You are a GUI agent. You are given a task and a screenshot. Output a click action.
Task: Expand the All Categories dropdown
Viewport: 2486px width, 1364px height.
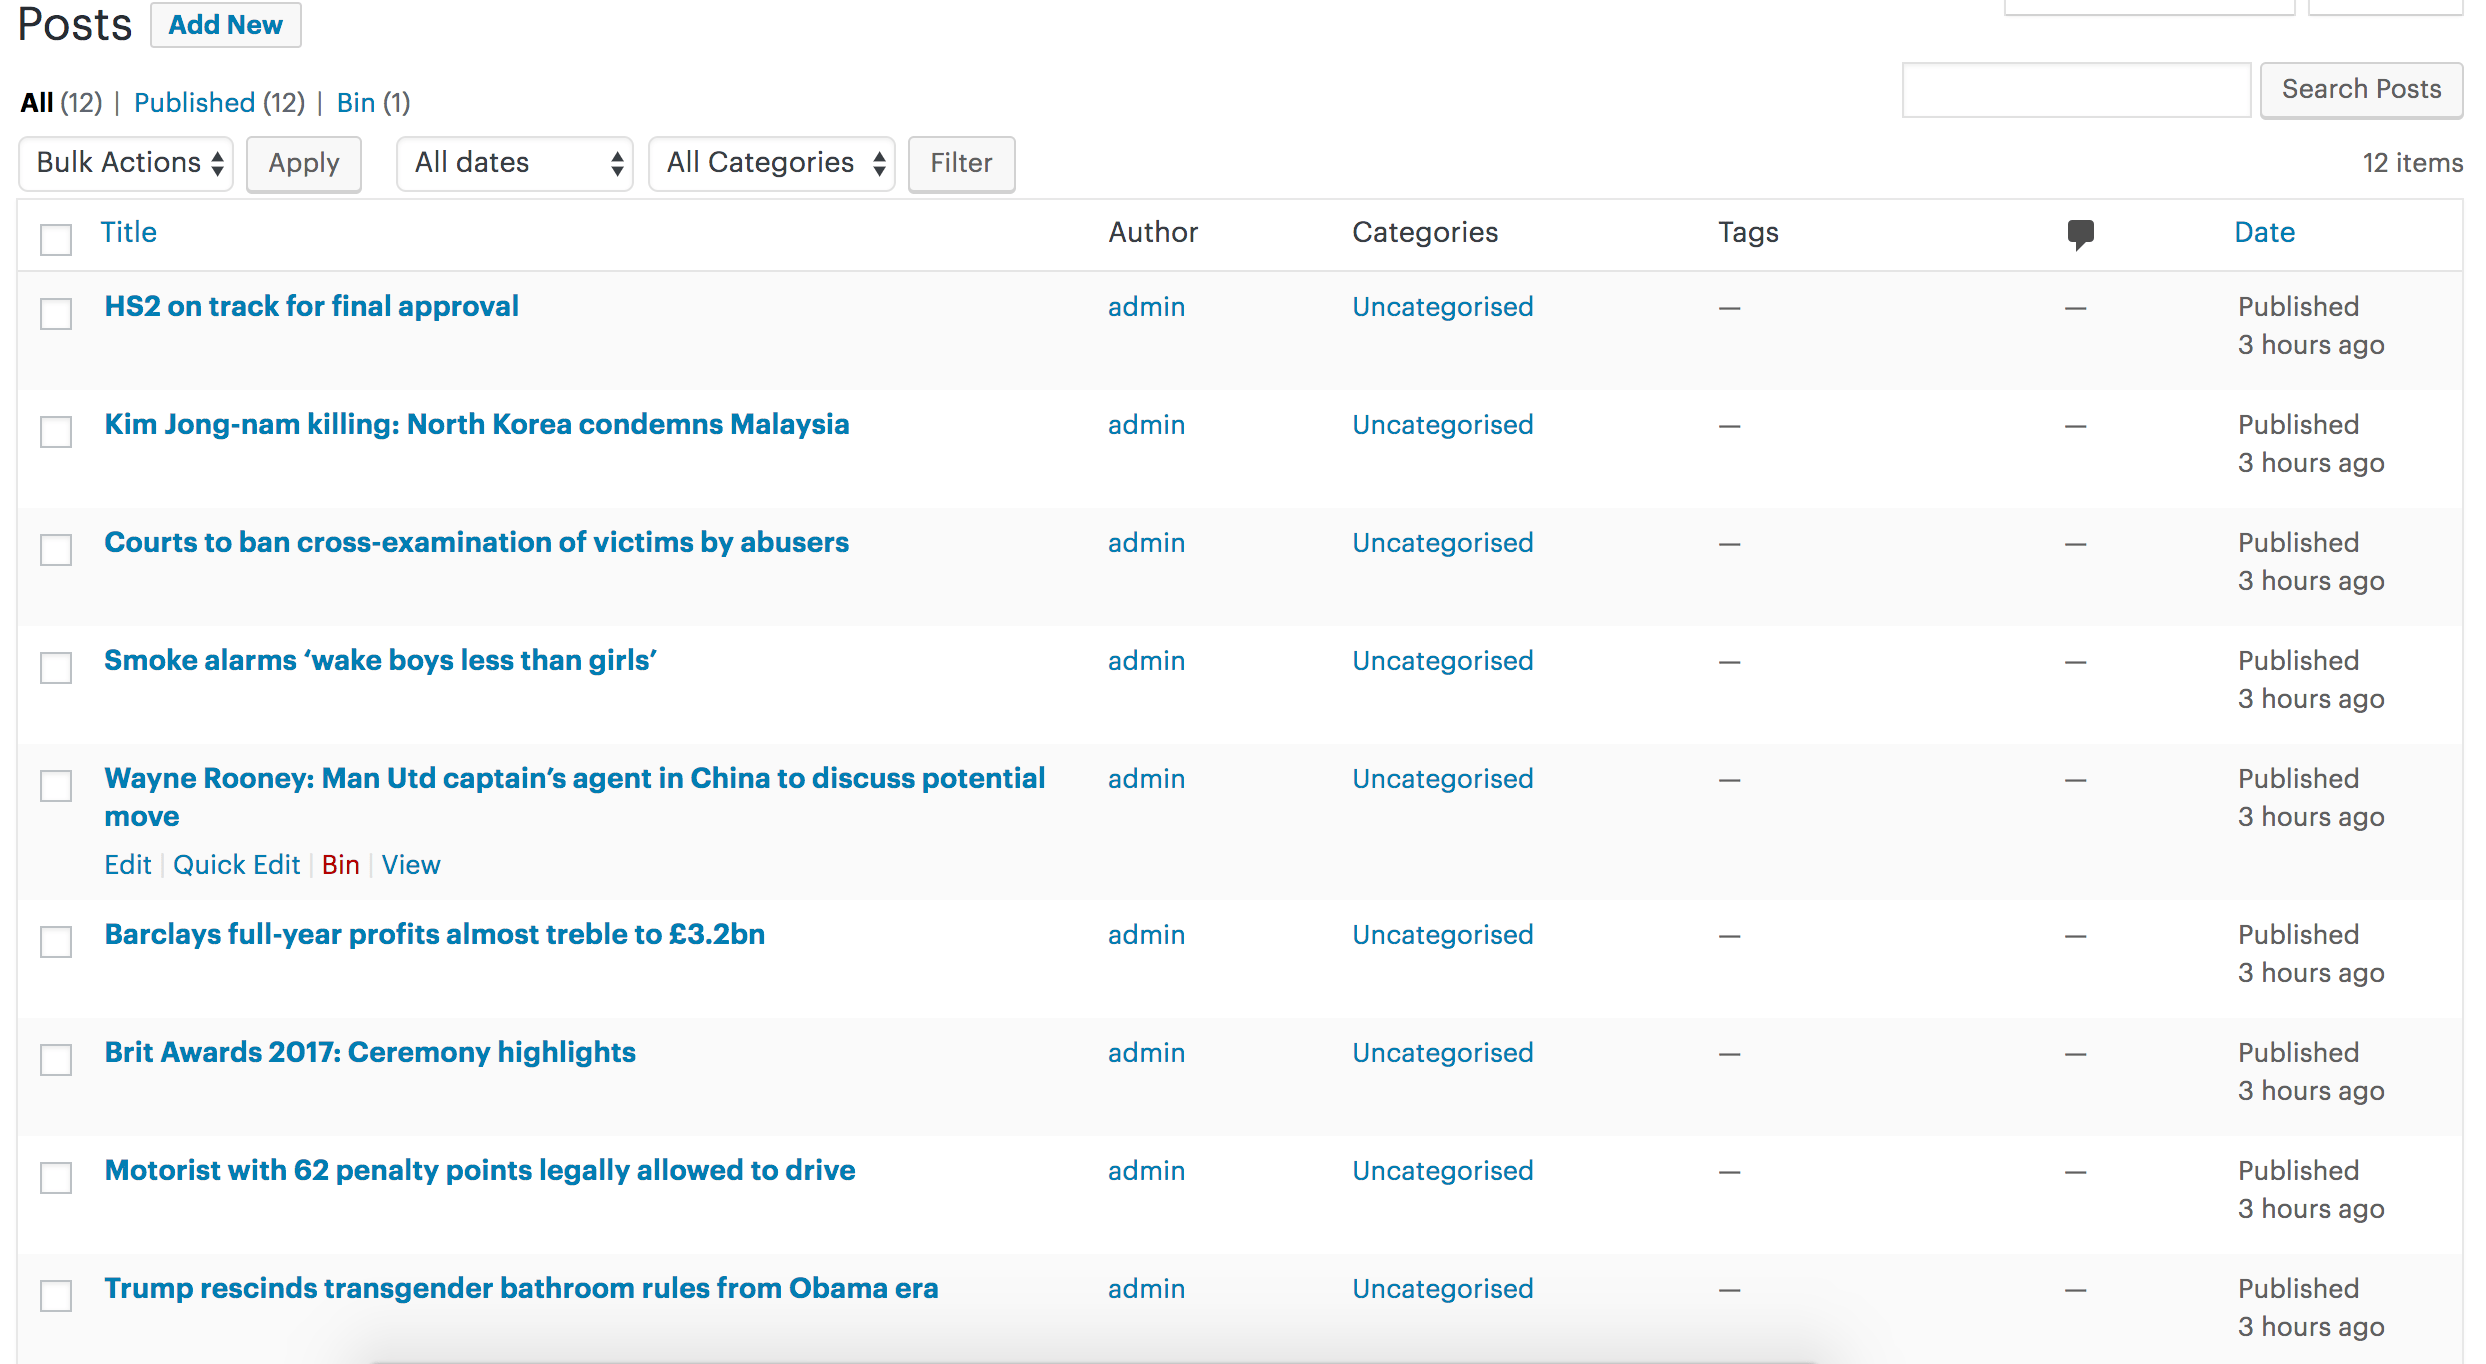coord(772,163)
